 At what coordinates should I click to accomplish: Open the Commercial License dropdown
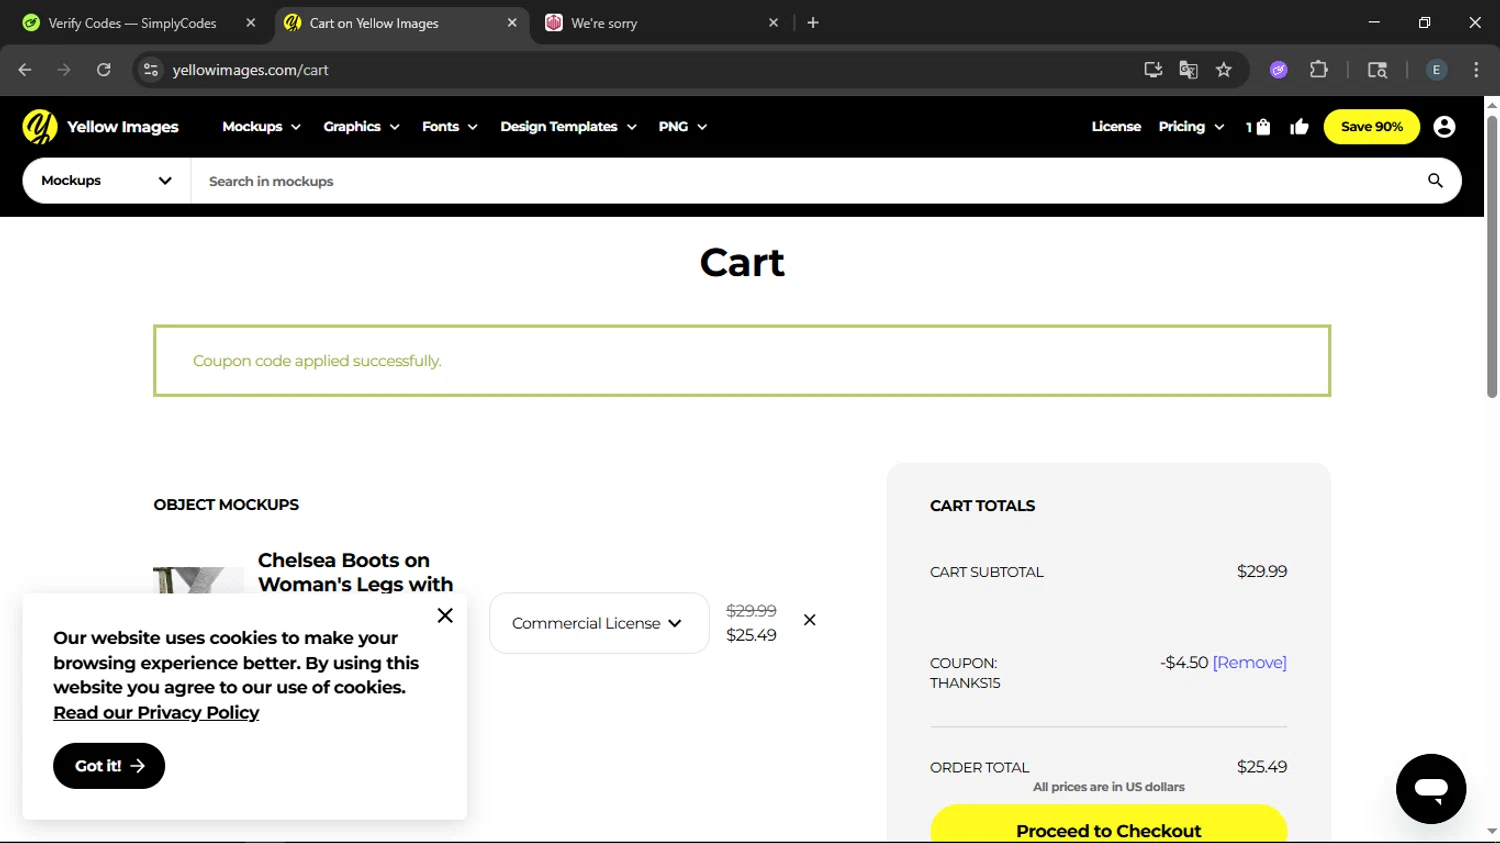pyautogui.click(x=599, y=623)
